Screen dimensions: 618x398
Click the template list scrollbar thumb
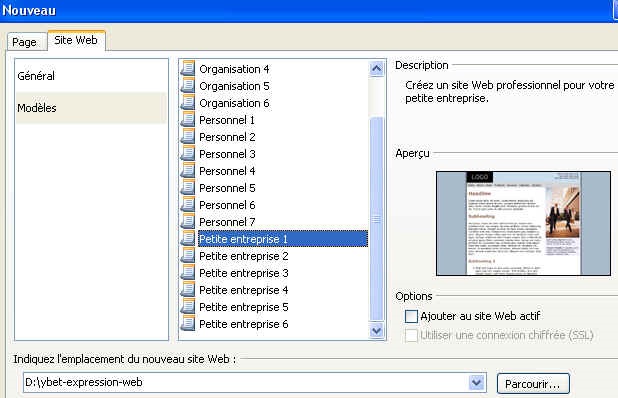coord(376,219)
